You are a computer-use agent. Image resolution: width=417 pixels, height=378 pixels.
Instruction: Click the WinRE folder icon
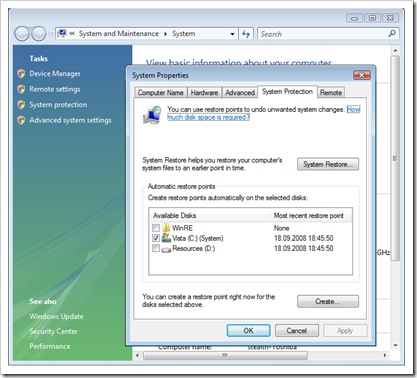point(166,228)
